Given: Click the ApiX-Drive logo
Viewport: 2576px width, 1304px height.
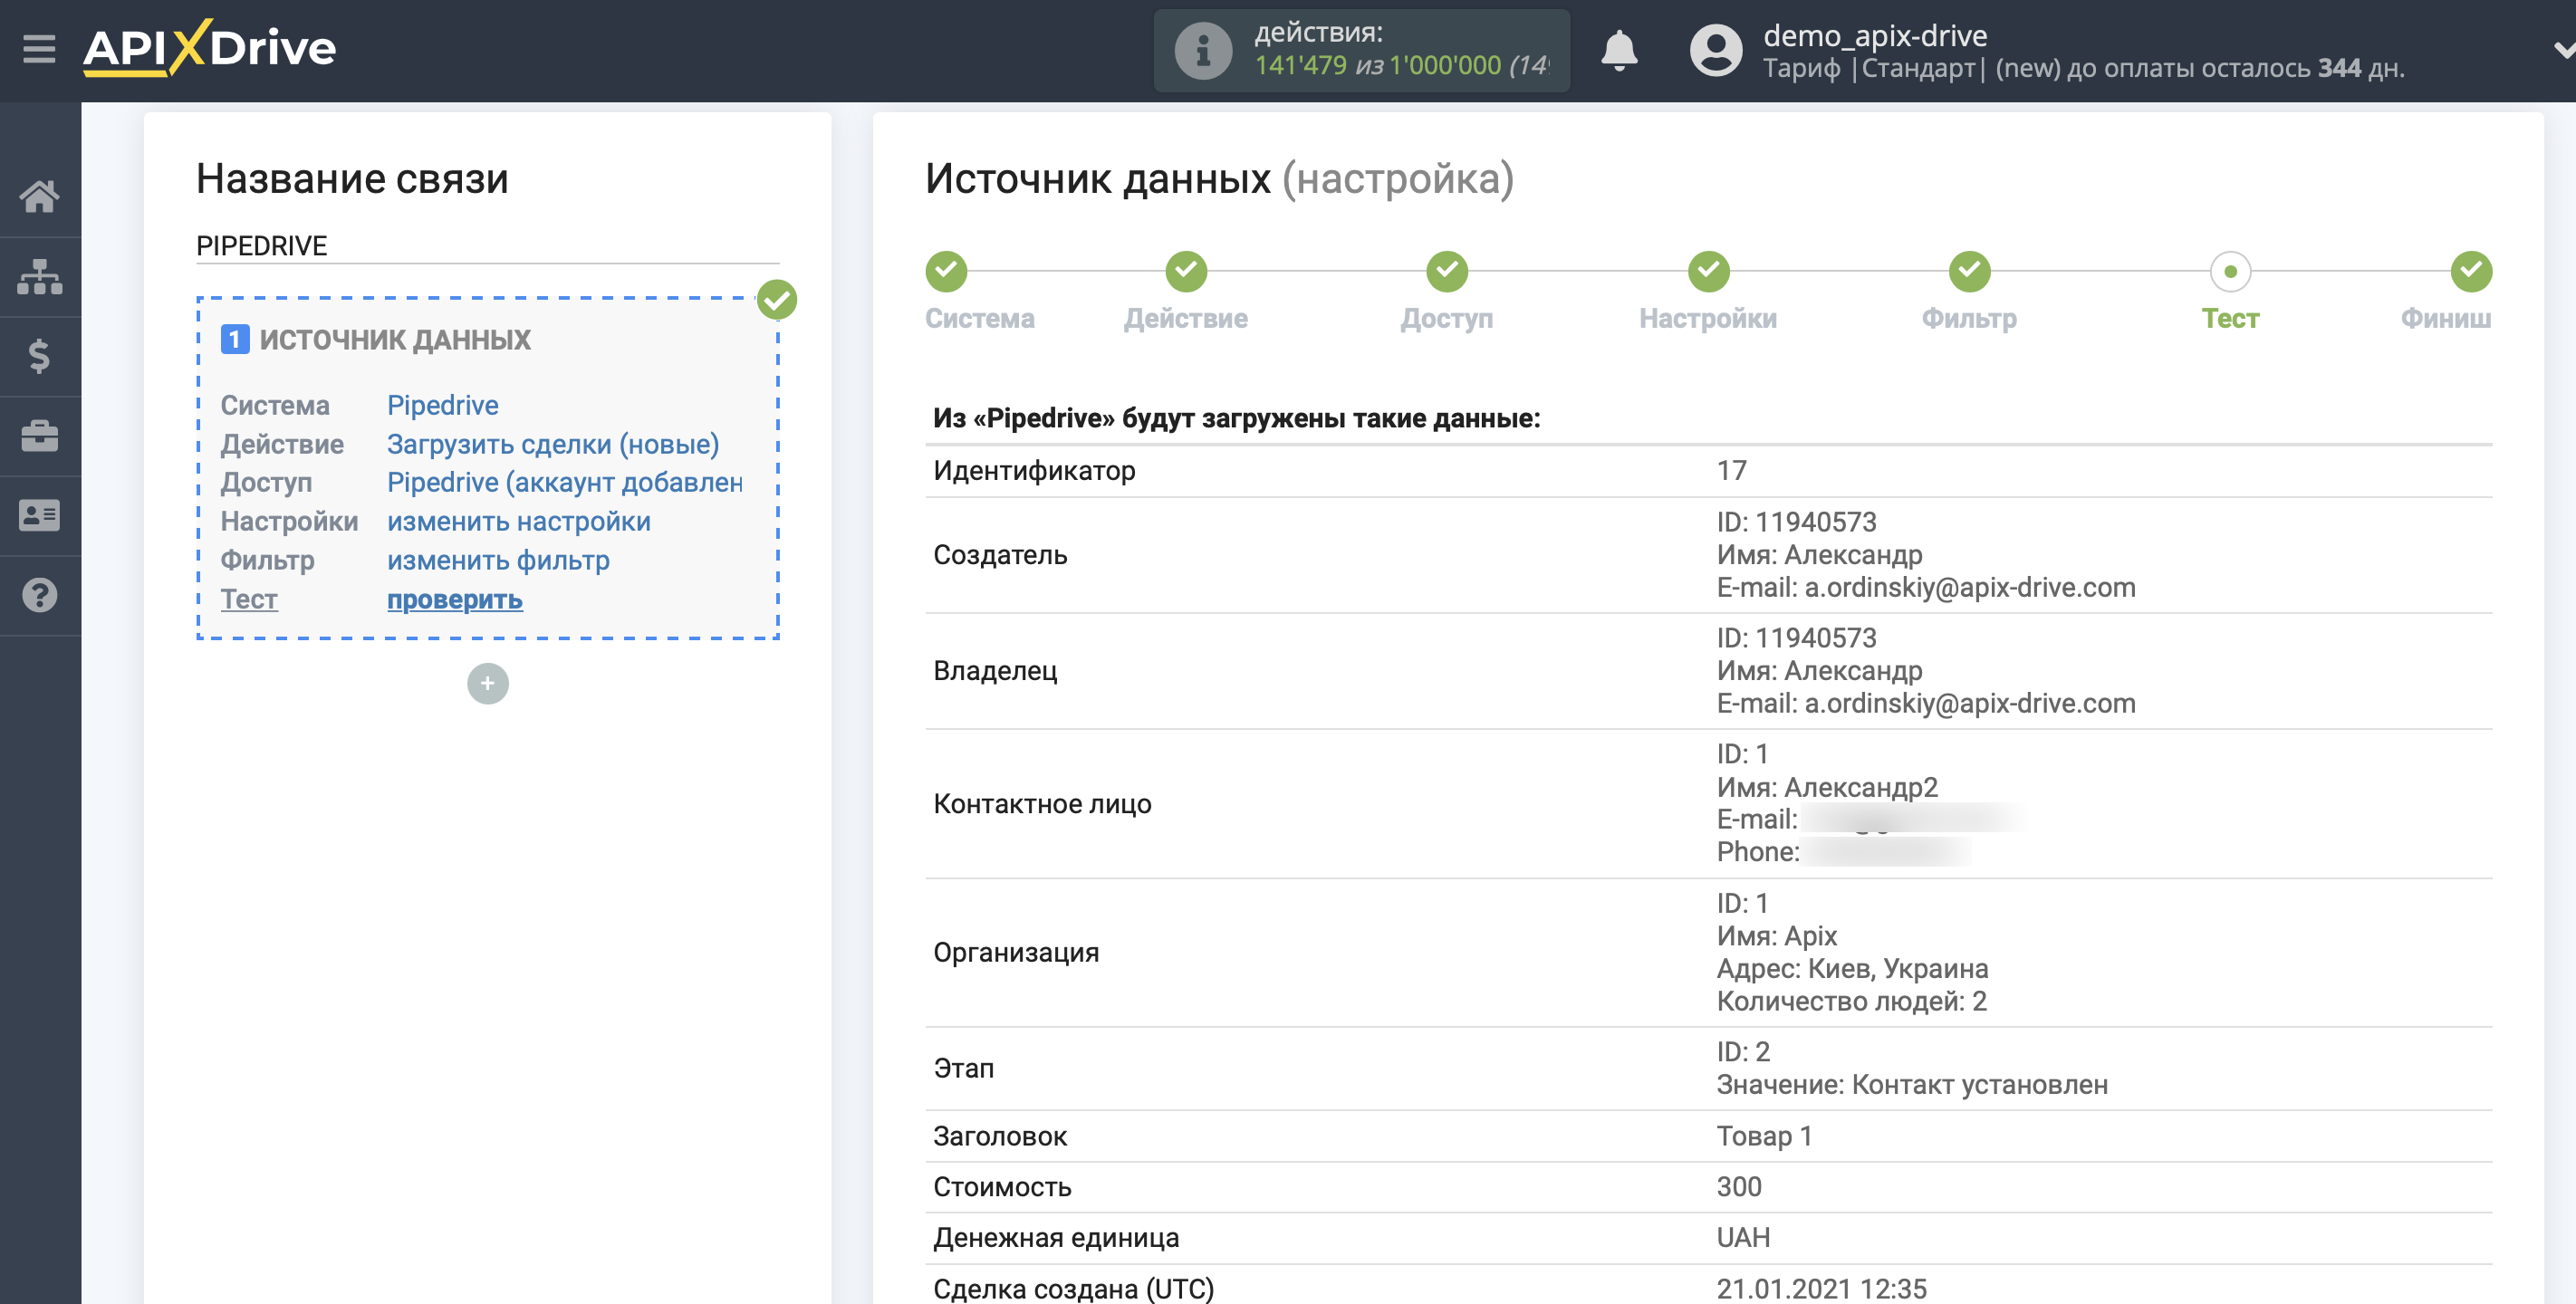Looking at the screenshot, I should pyautogui.click(x=209, y=47).
